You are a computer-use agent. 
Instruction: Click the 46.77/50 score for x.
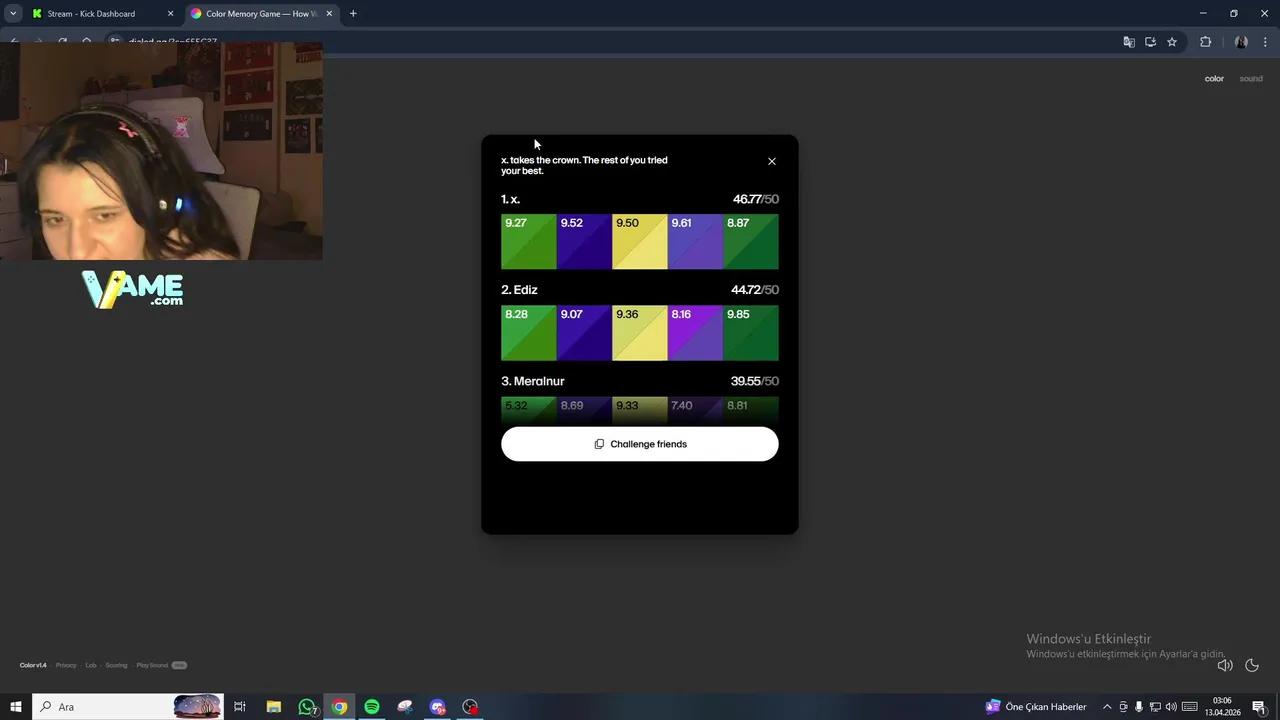(x=755, y=199)
